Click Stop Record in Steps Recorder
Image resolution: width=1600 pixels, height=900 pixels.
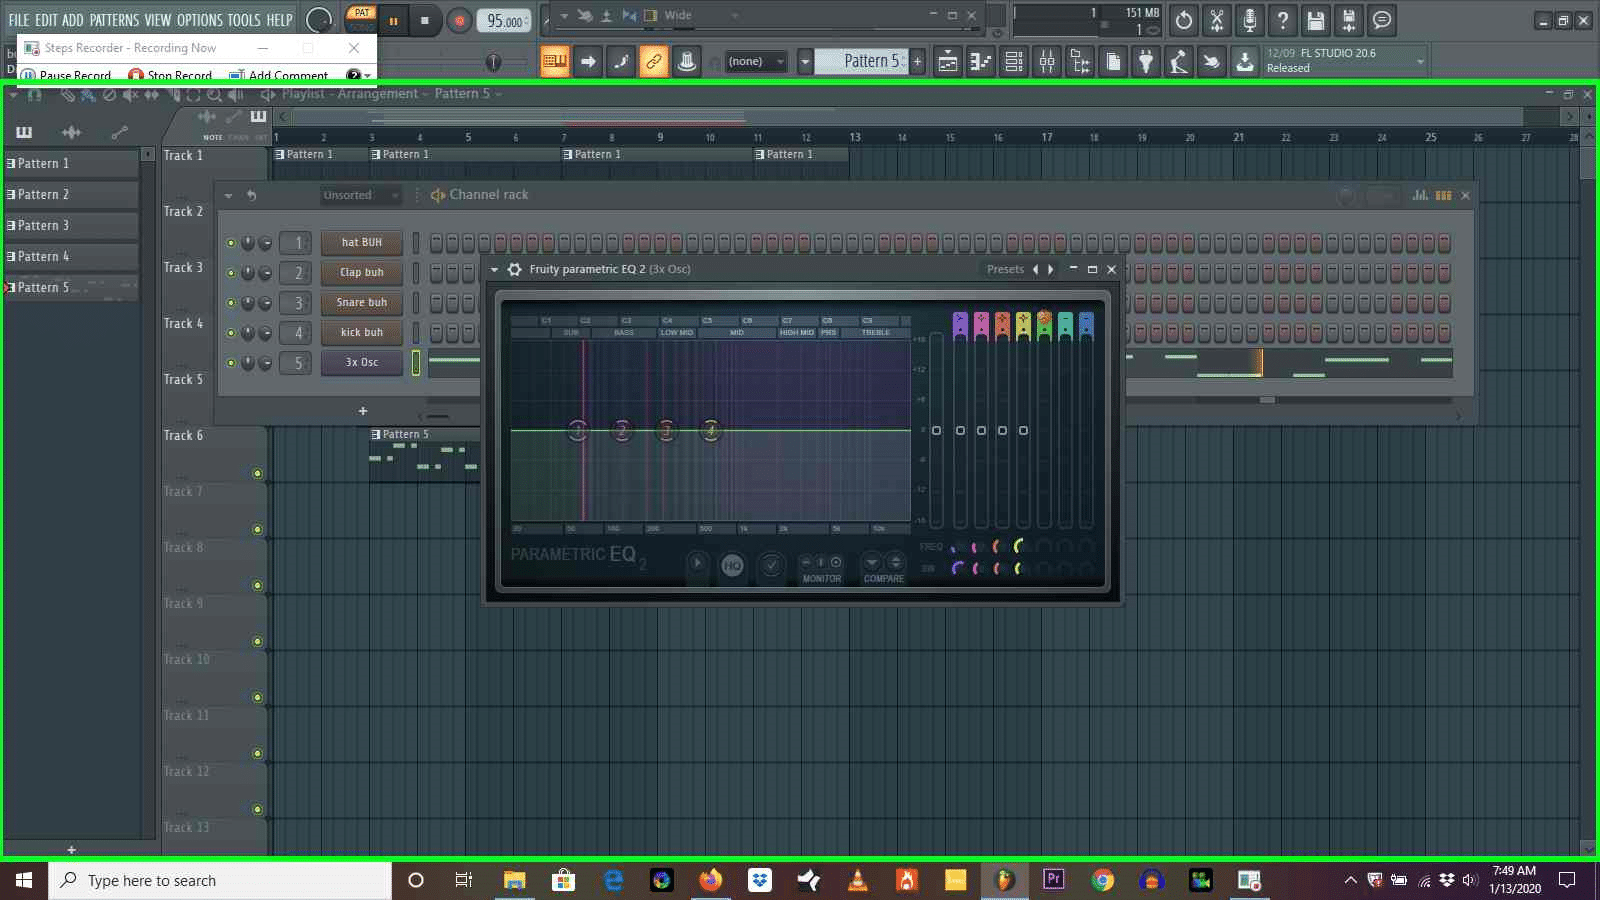point(170,75)
